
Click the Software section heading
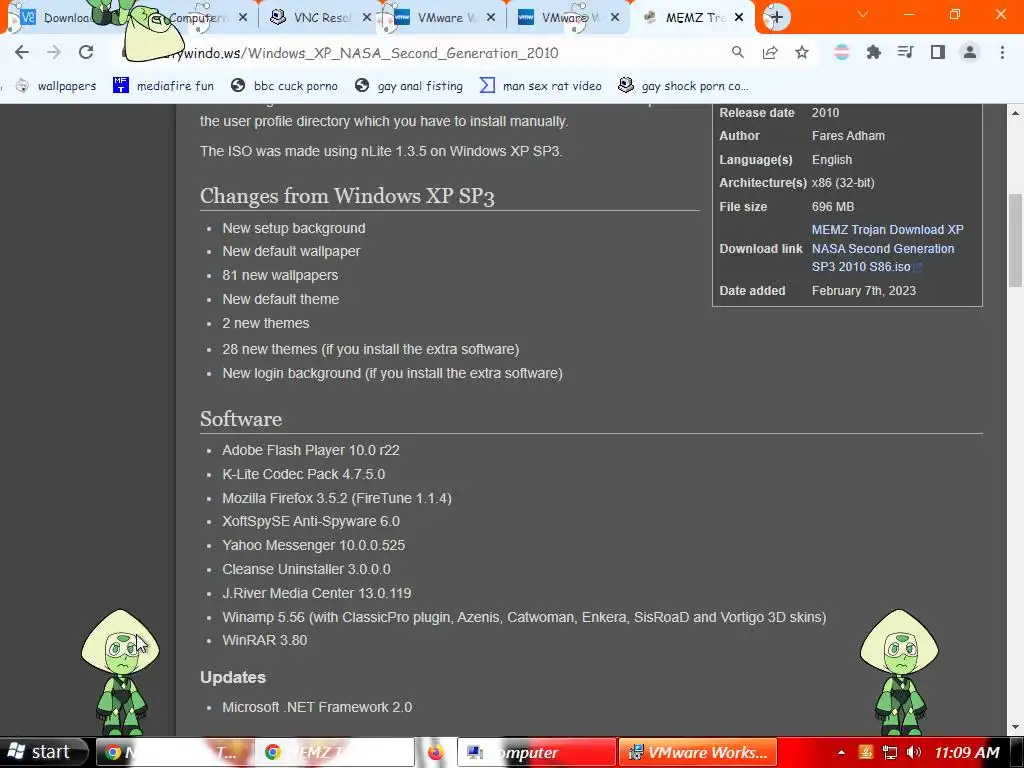point(241,419)
